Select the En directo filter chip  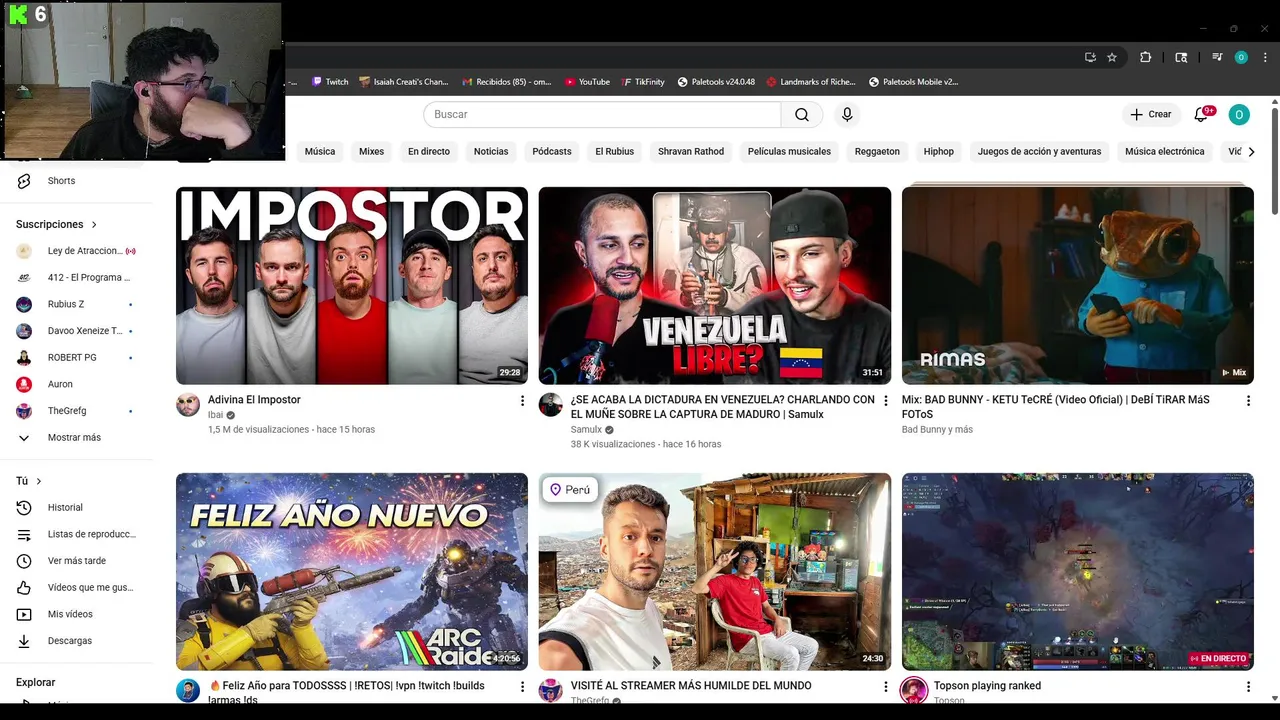(429, 152)
